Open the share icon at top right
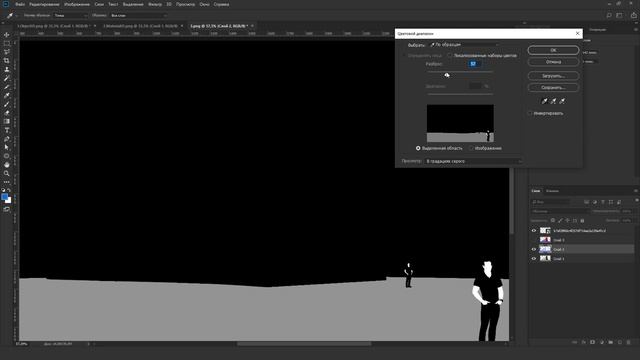This screenshot has width=640, height=360. point(633,16)
